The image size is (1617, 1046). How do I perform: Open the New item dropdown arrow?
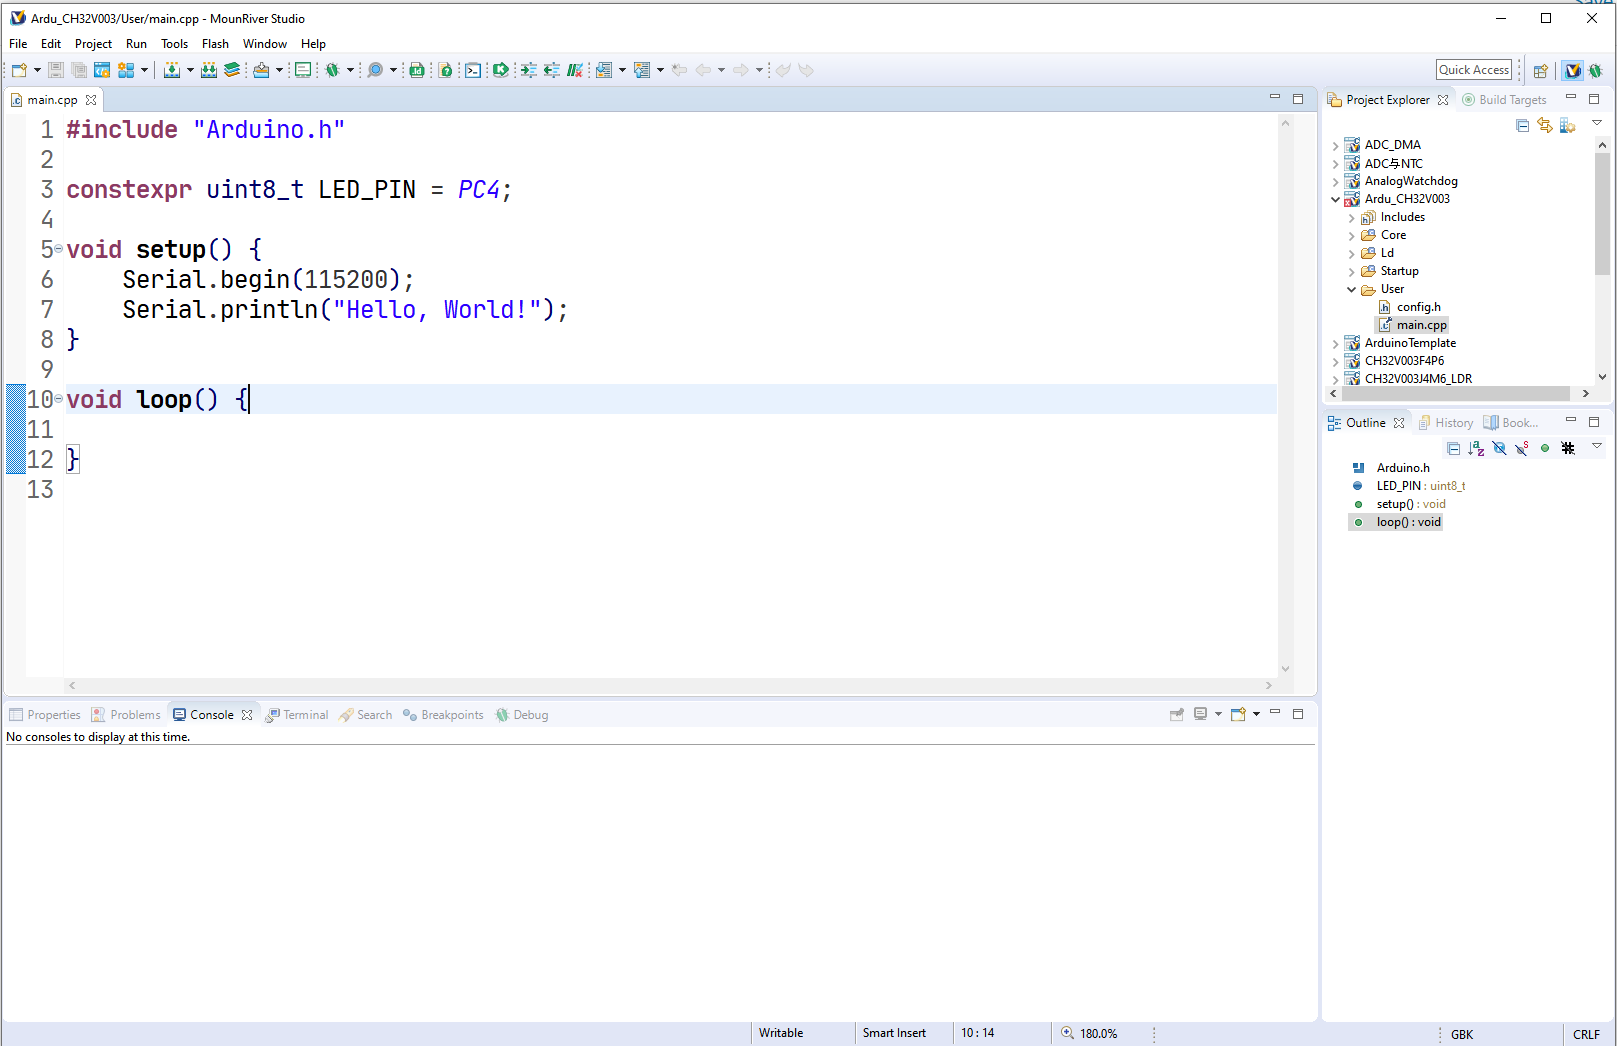(x=36, y=70)
